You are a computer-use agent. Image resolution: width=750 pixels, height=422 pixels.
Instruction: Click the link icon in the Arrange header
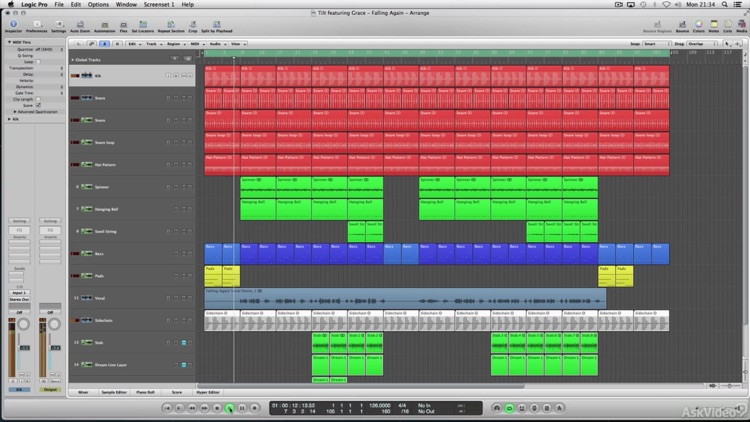[x=91, y=44]
